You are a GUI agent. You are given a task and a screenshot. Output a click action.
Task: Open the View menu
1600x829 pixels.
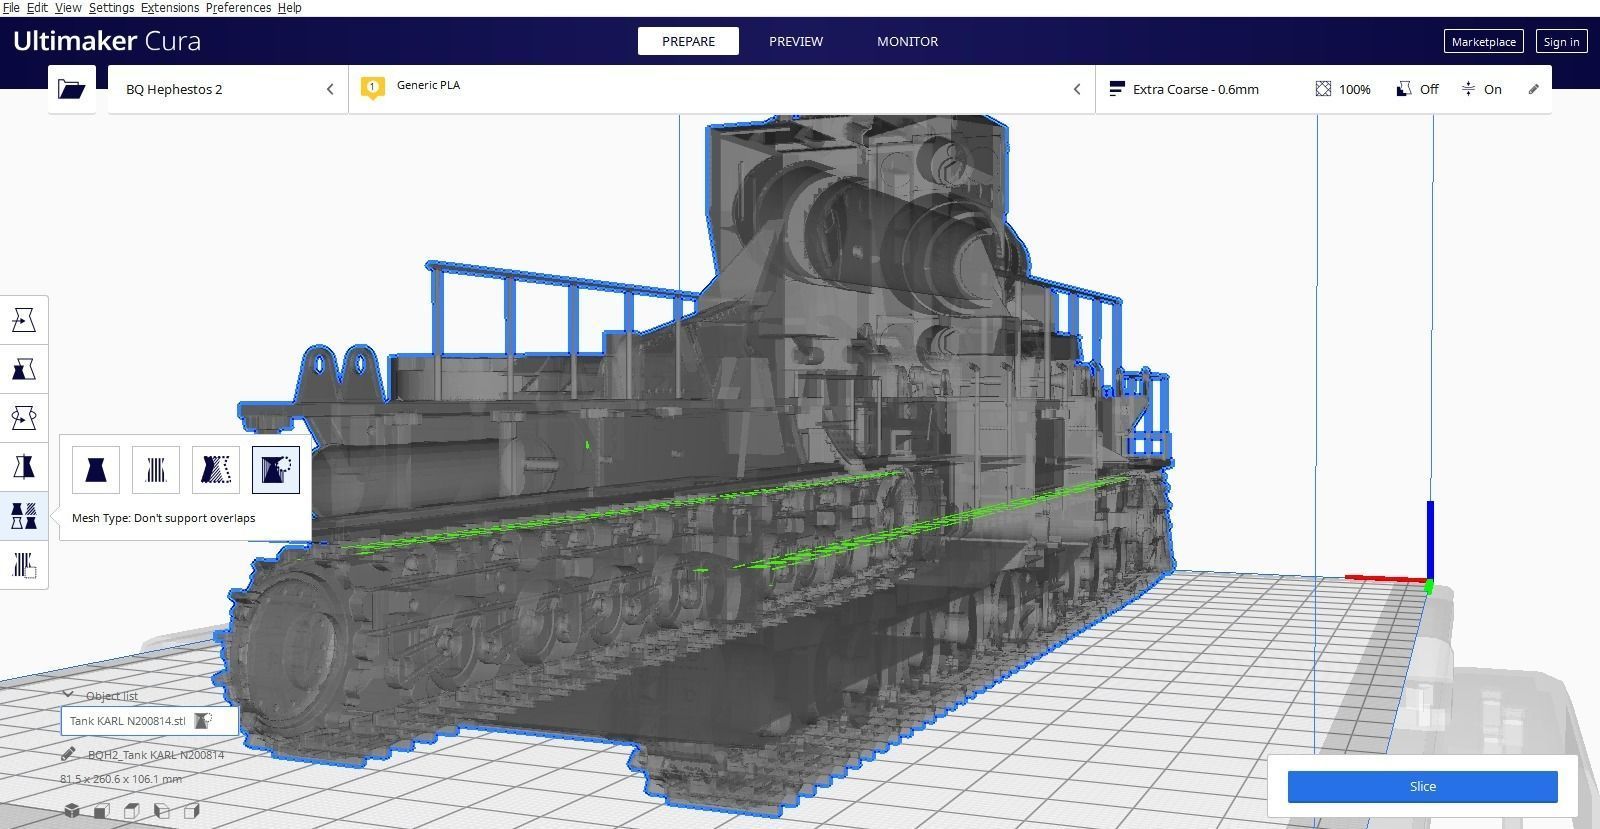68,8
